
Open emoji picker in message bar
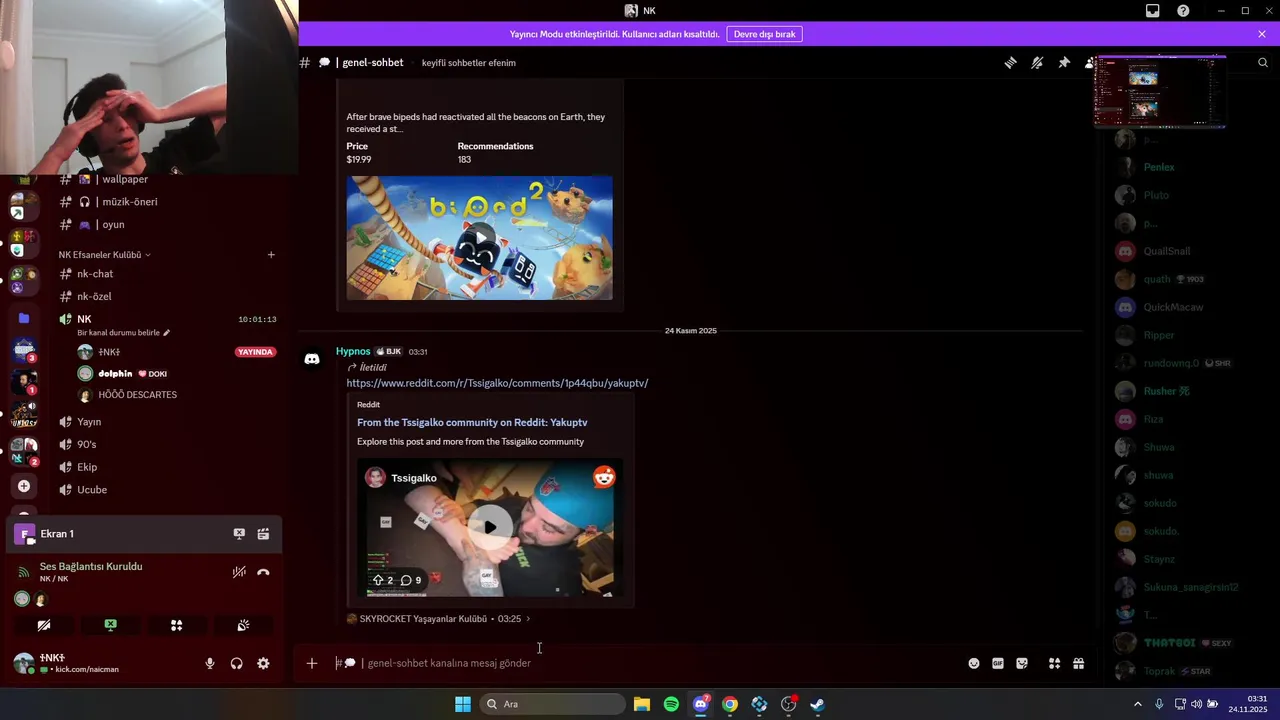click(x=974, y=663)
